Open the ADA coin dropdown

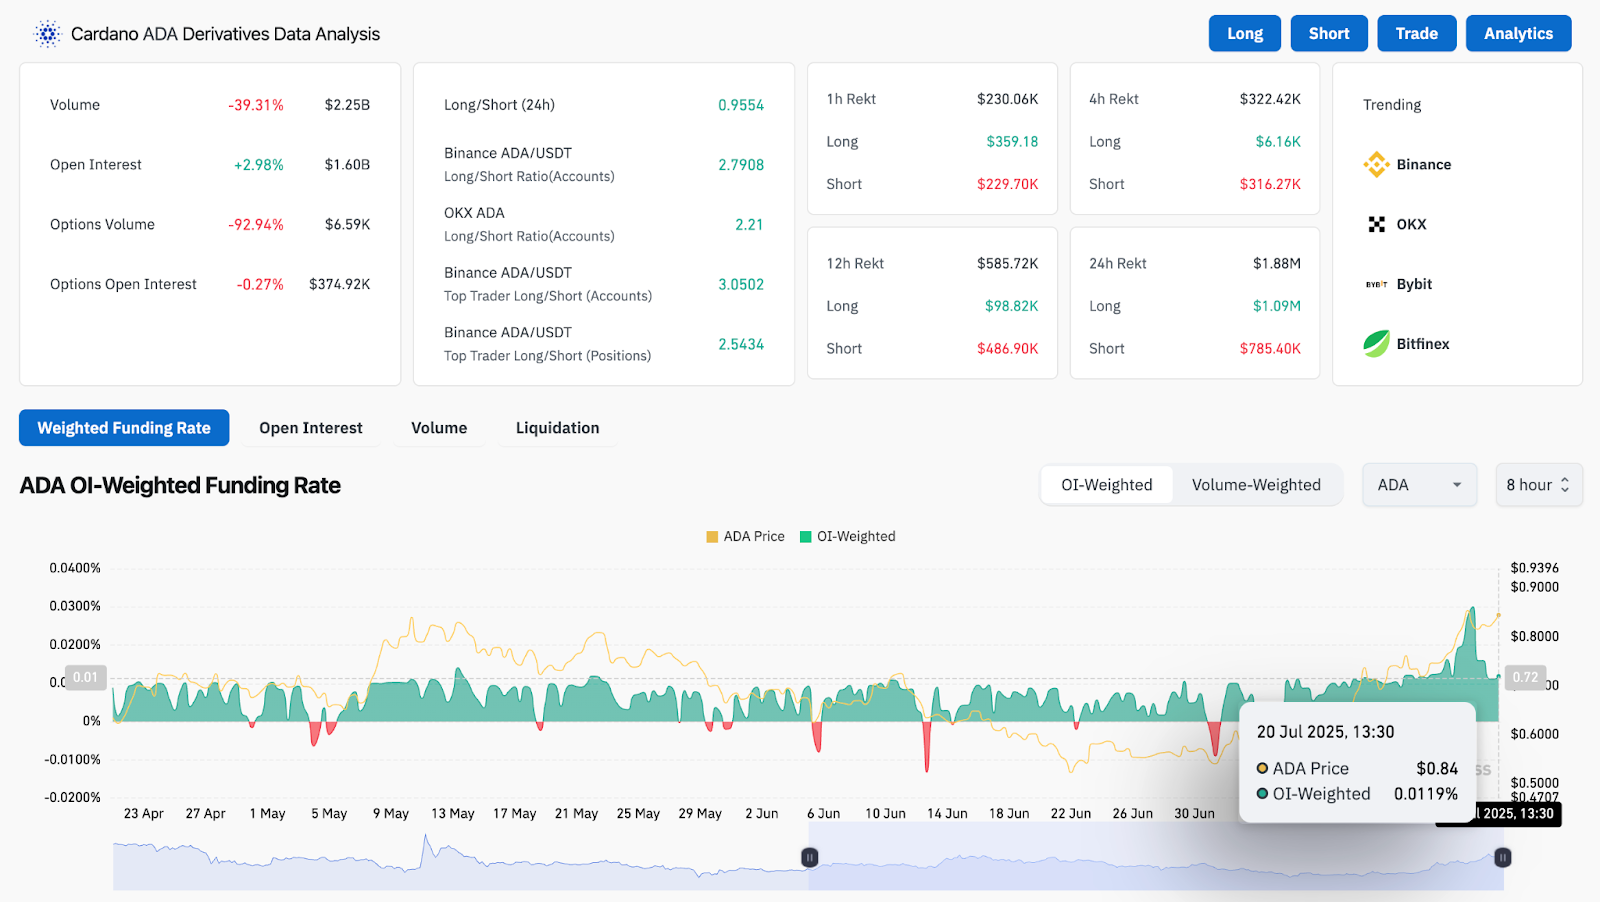[1418, 485]
